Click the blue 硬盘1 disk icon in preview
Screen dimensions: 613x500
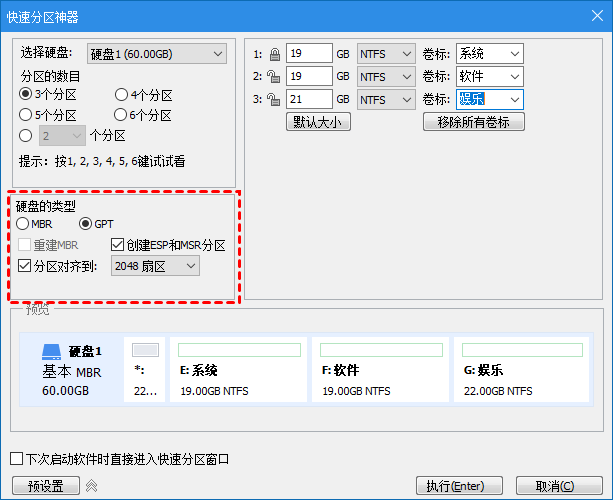(51, 352)
